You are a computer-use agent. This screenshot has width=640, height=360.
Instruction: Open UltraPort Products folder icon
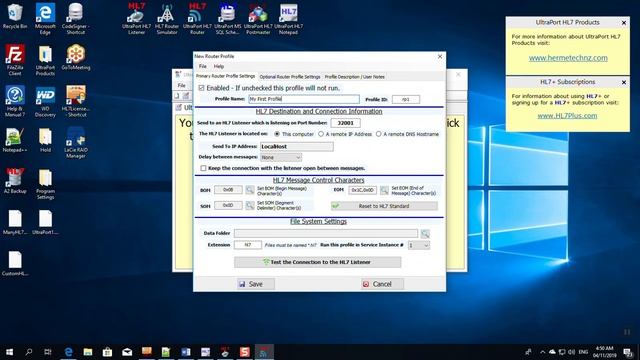tap(45, 60)
